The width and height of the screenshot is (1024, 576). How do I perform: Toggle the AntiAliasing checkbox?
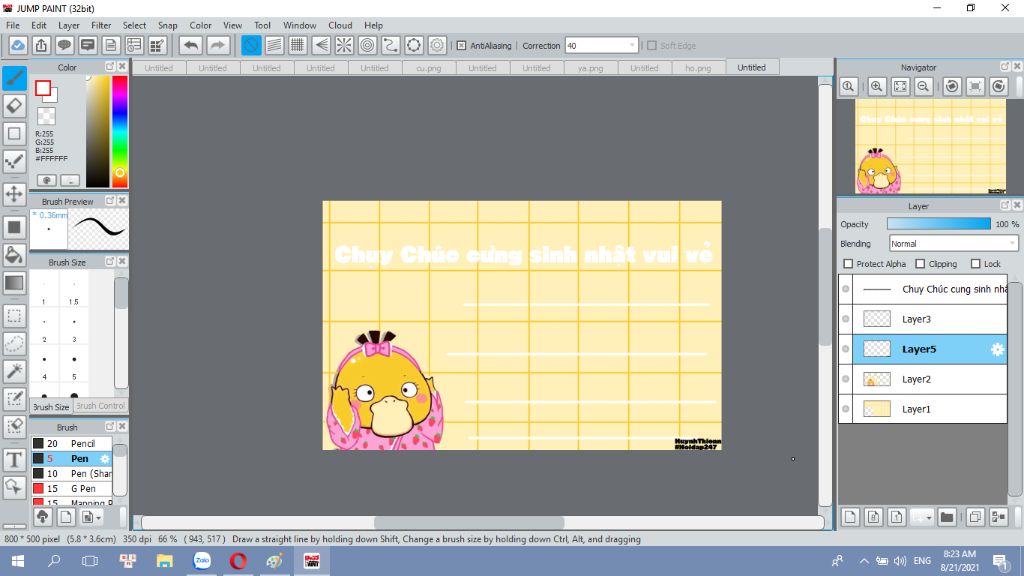point(461,46)
